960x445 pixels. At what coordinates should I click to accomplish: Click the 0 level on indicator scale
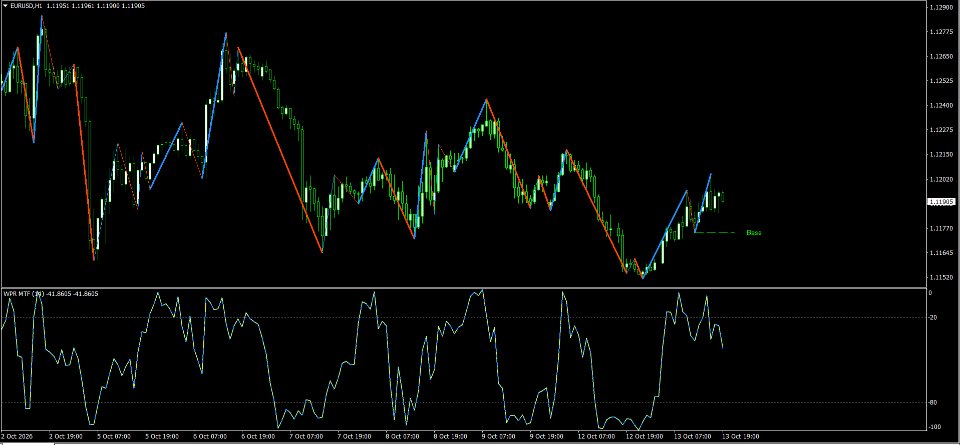(x=931, y=293)
